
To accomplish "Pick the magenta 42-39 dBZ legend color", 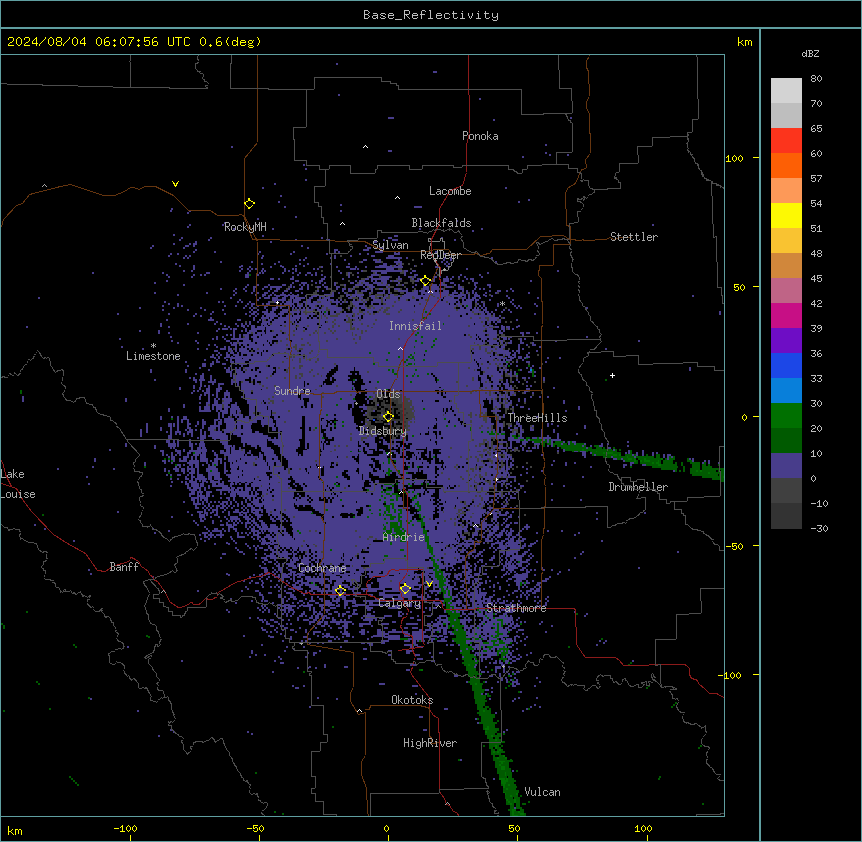I will click(x=786, y=315).
